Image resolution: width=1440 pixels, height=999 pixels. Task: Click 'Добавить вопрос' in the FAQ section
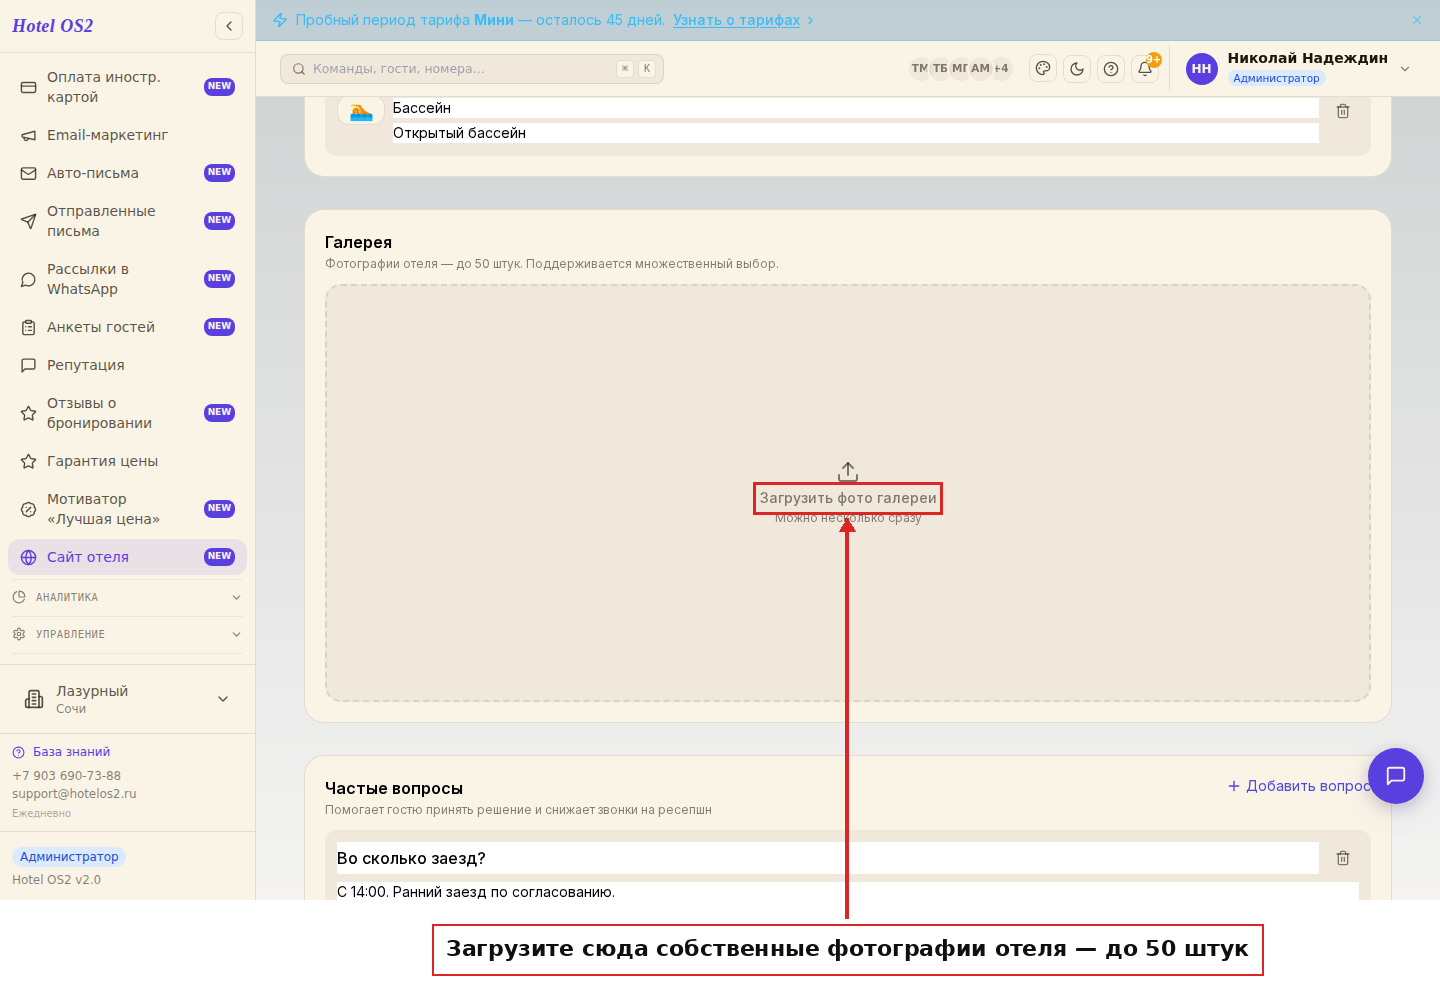(1299, 786)
